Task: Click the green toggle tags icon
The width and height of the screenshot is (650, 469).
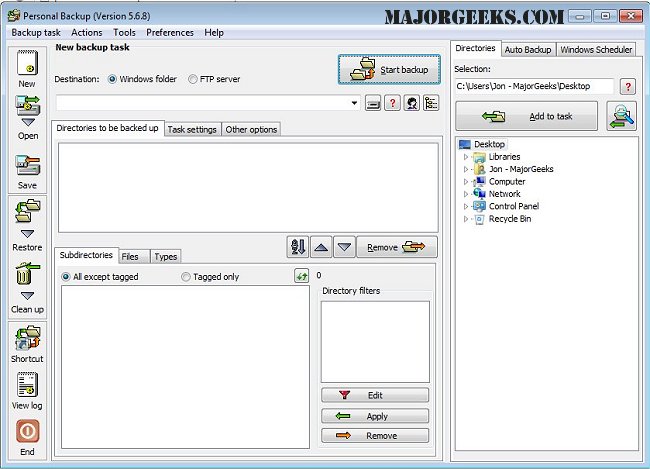Action: pyautogui.click(x=301, y=276)
